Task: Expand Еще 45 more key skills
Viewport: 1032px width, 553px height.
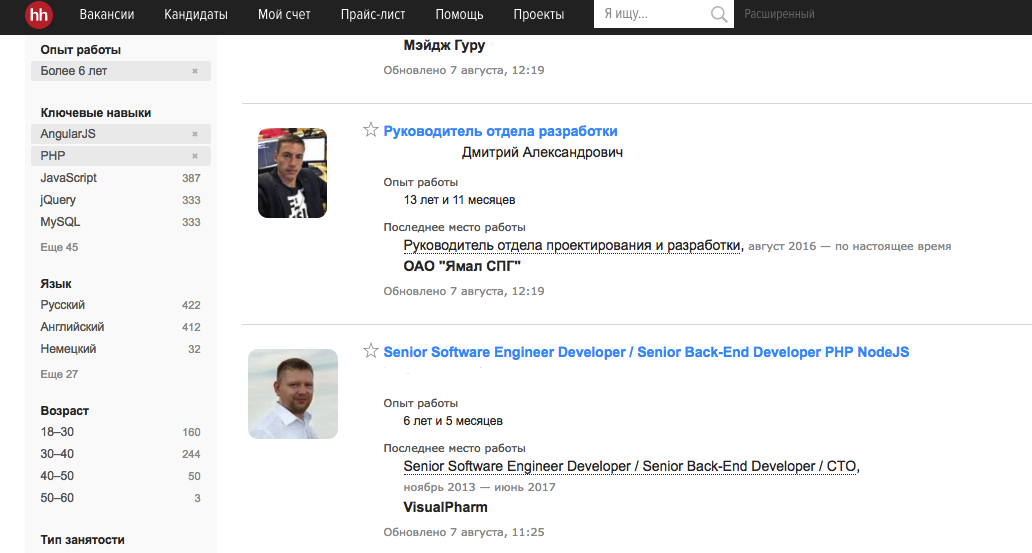Action: tap(59, 247)
